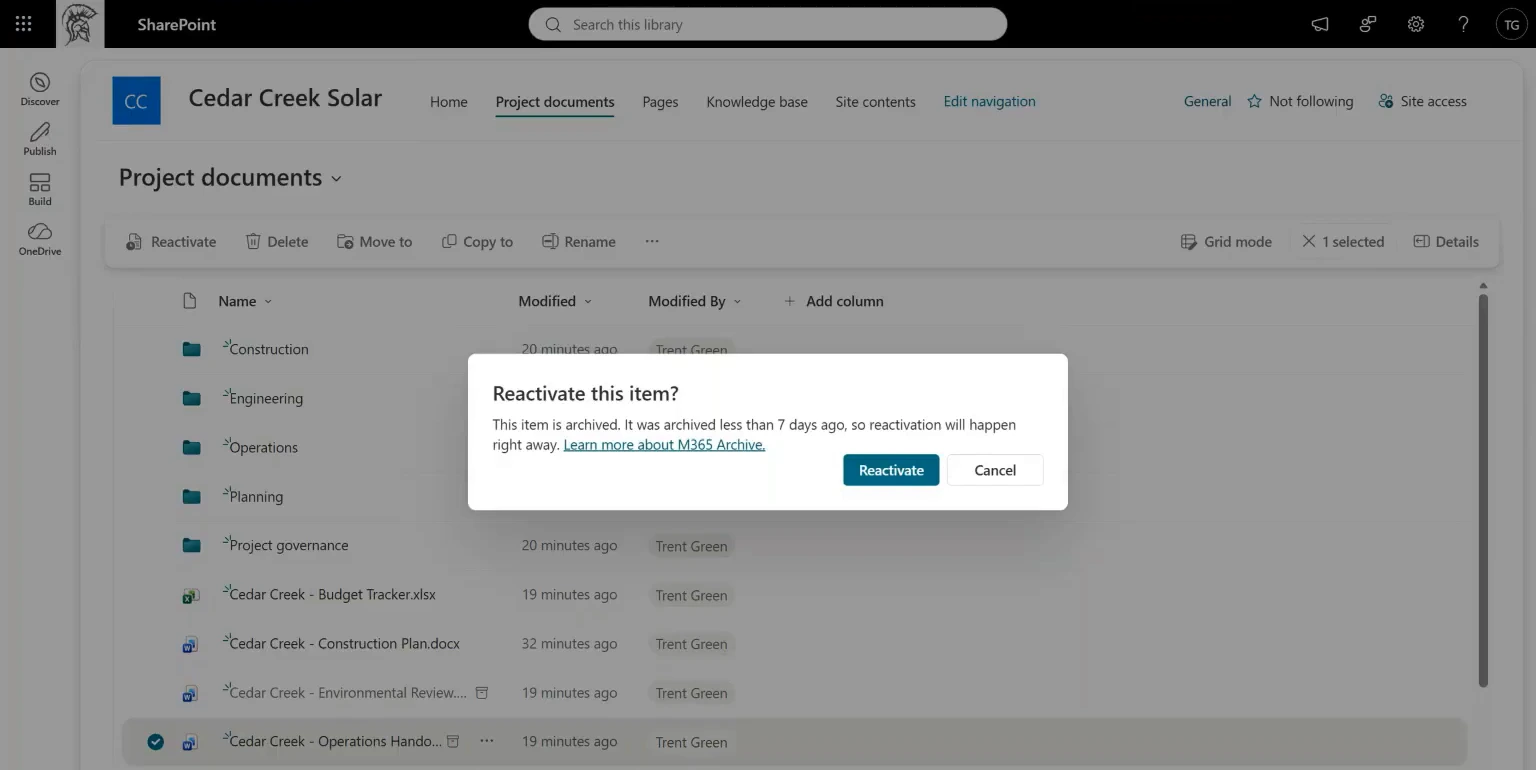Open the Operations folder
The width and height of the screenshot is (1536, 770).
[x=264, y=447]
